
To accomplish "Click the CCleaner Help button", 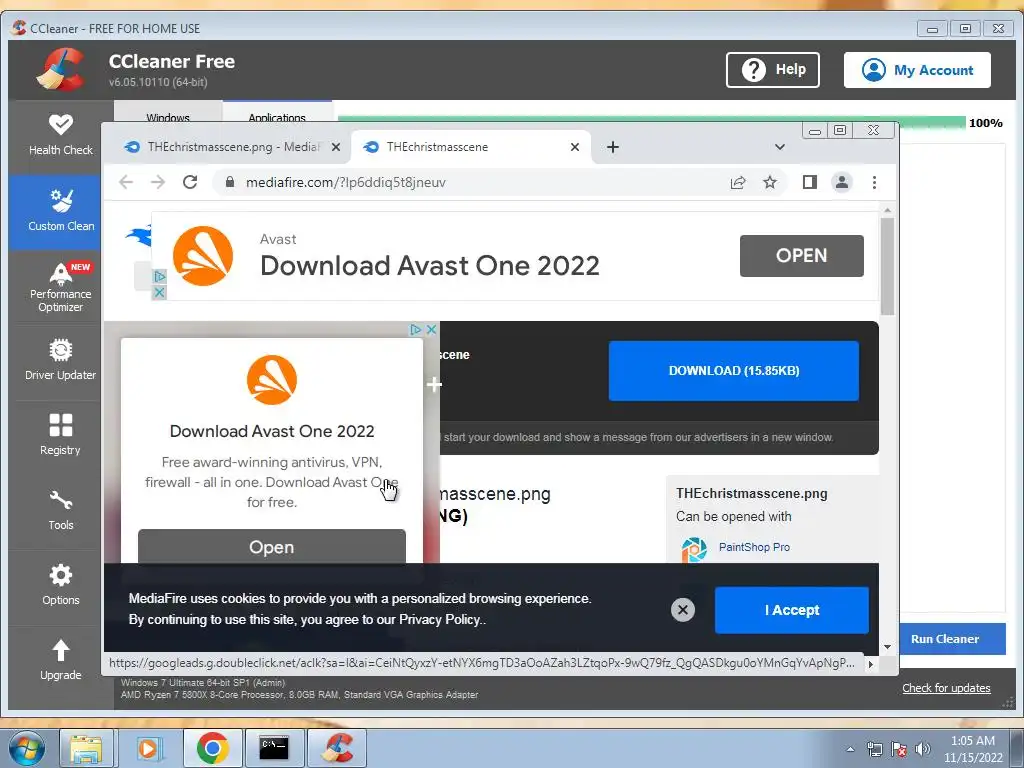I will click(x=773, y=69).
